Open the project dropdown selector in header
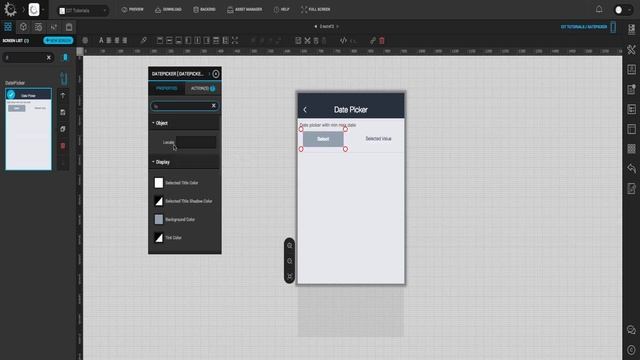 [83, 10]
